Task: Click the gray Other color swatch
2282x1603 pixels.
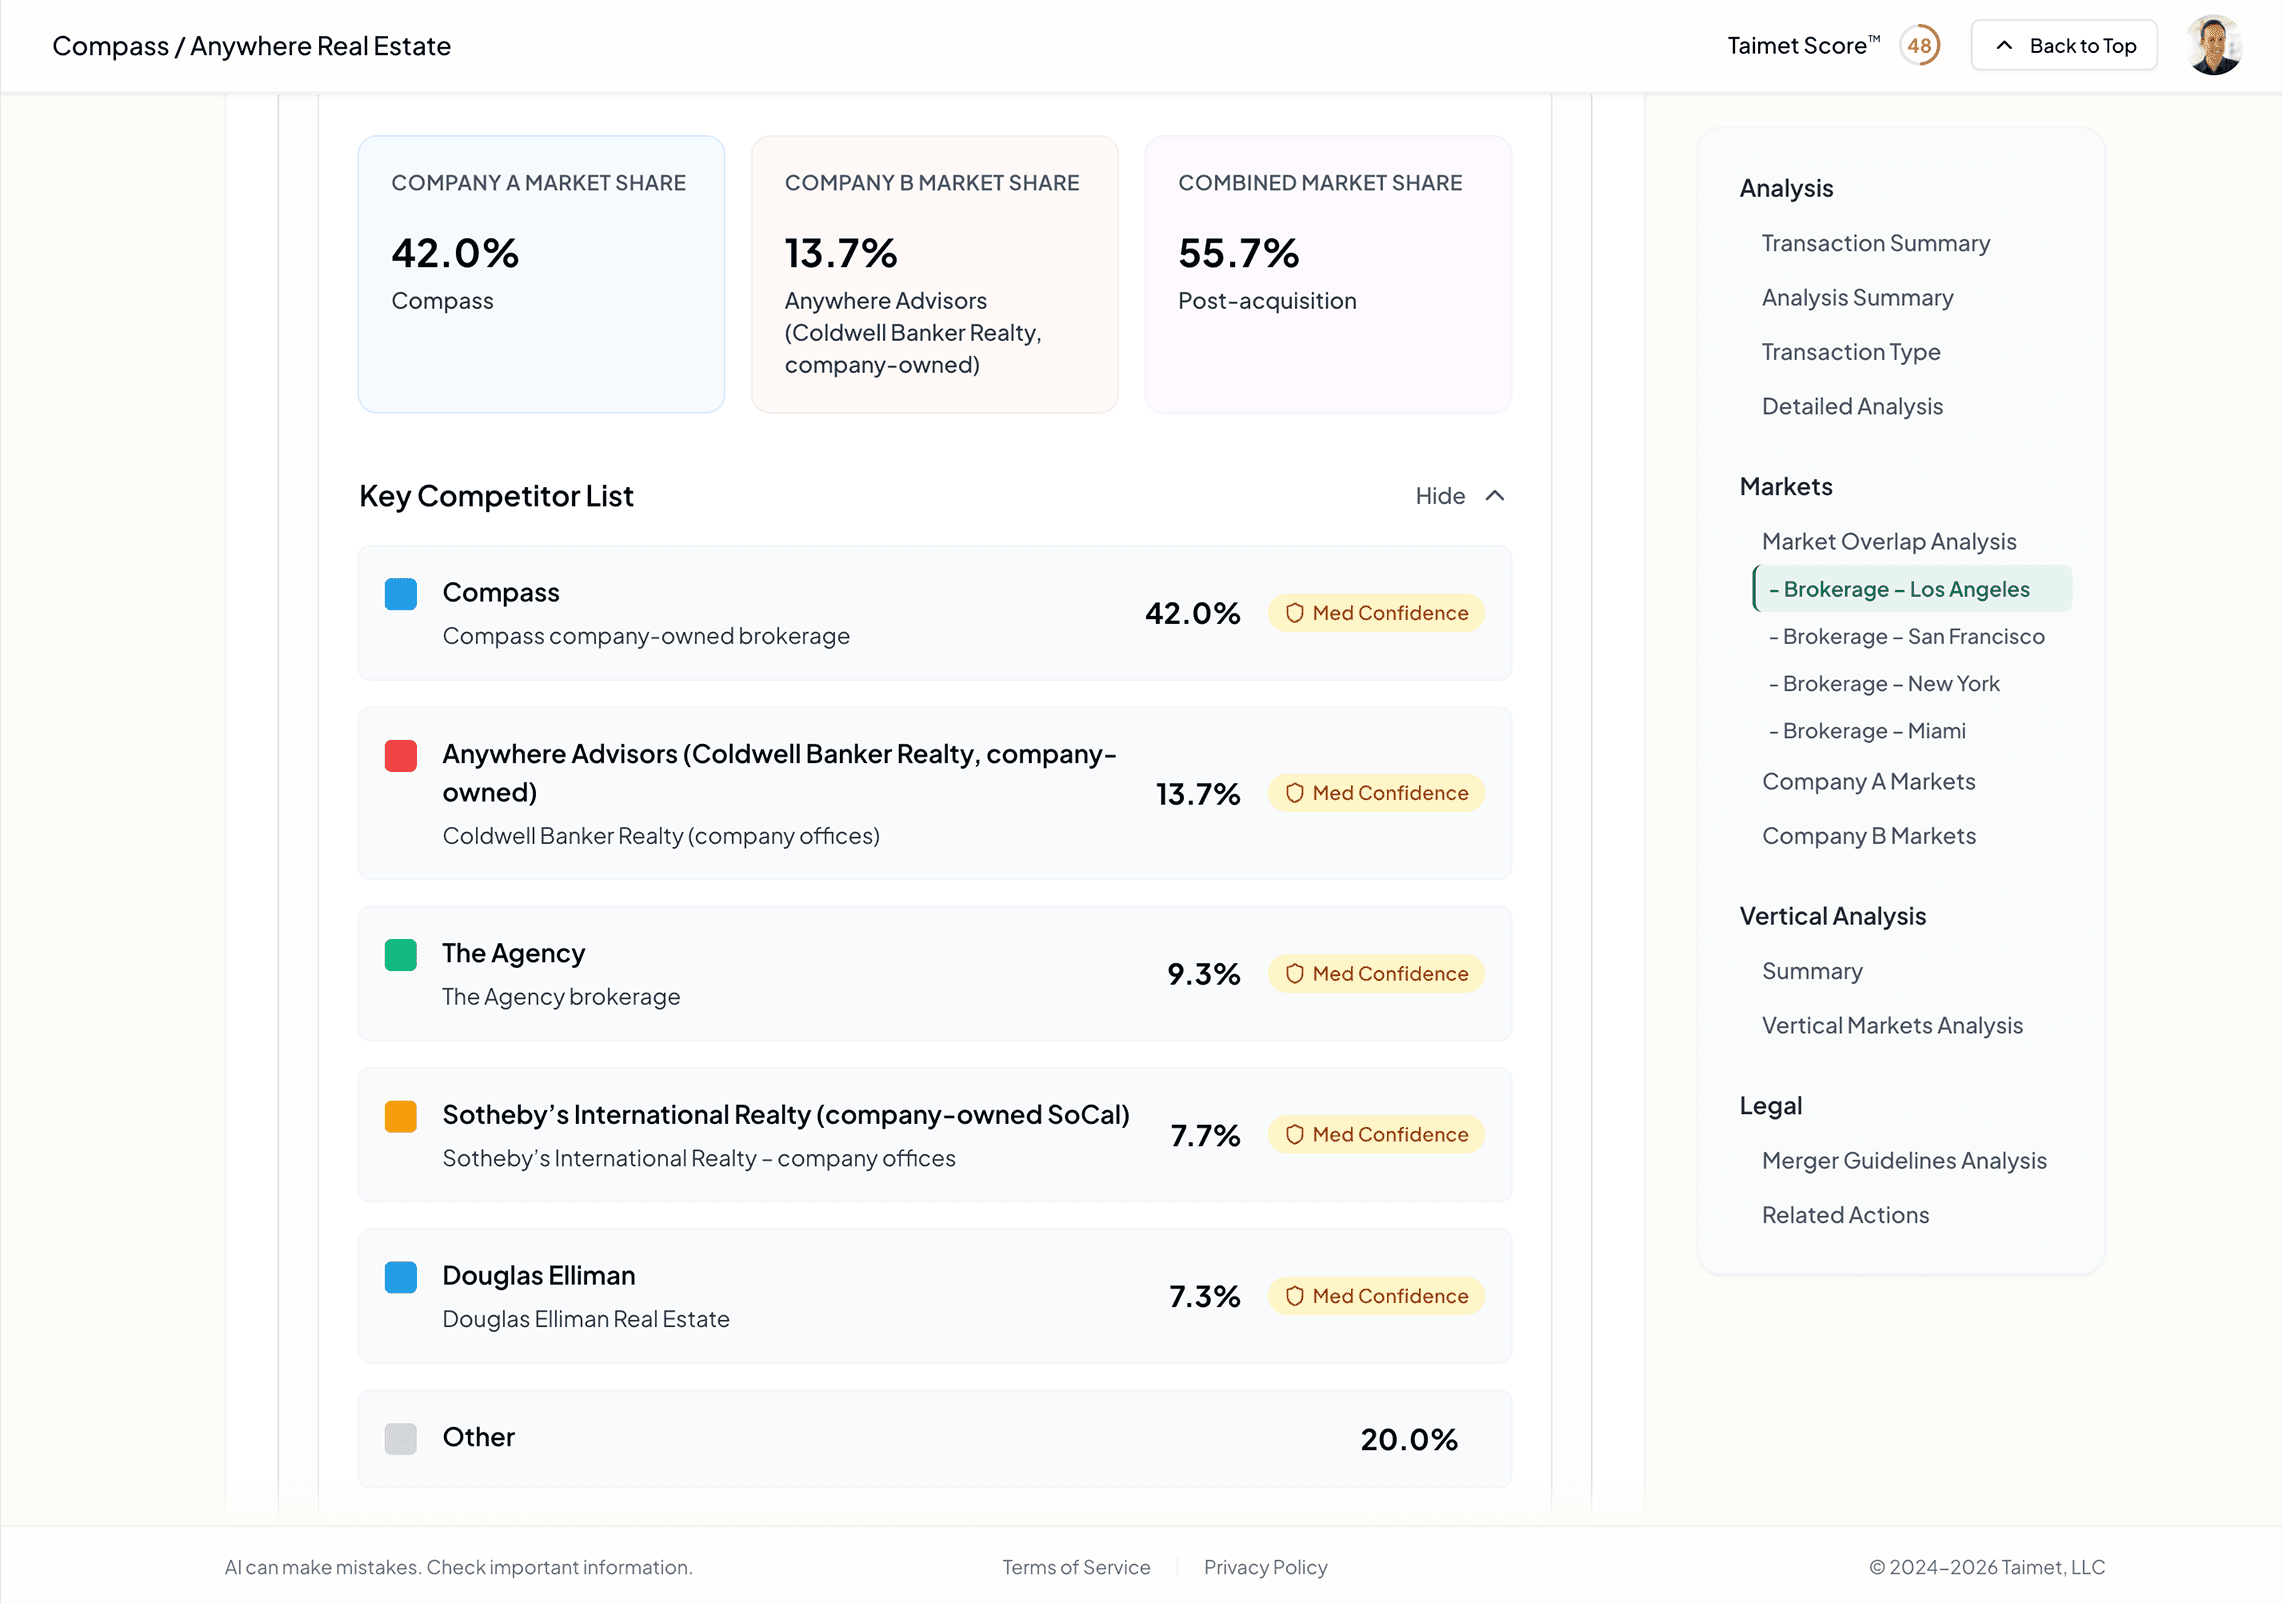Action: coord(400,1439)
